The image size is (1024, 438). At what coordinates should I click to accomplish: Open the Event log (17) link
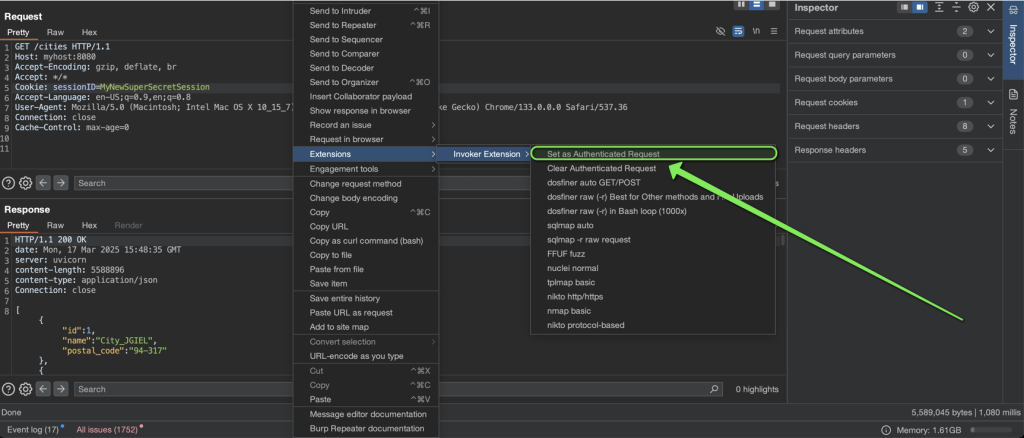pos(33,430)
